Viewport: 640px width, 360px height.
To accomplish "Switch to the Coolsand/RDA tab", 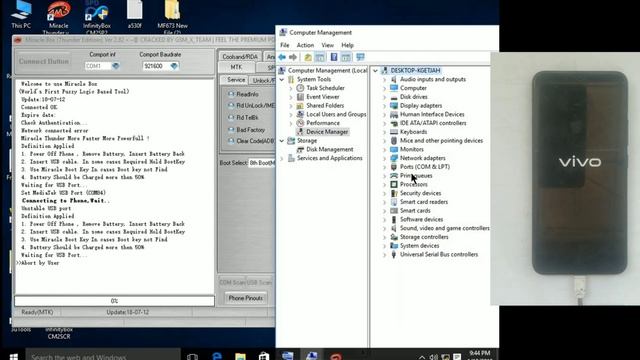I will pyautogui.click(x=240, y=57).
